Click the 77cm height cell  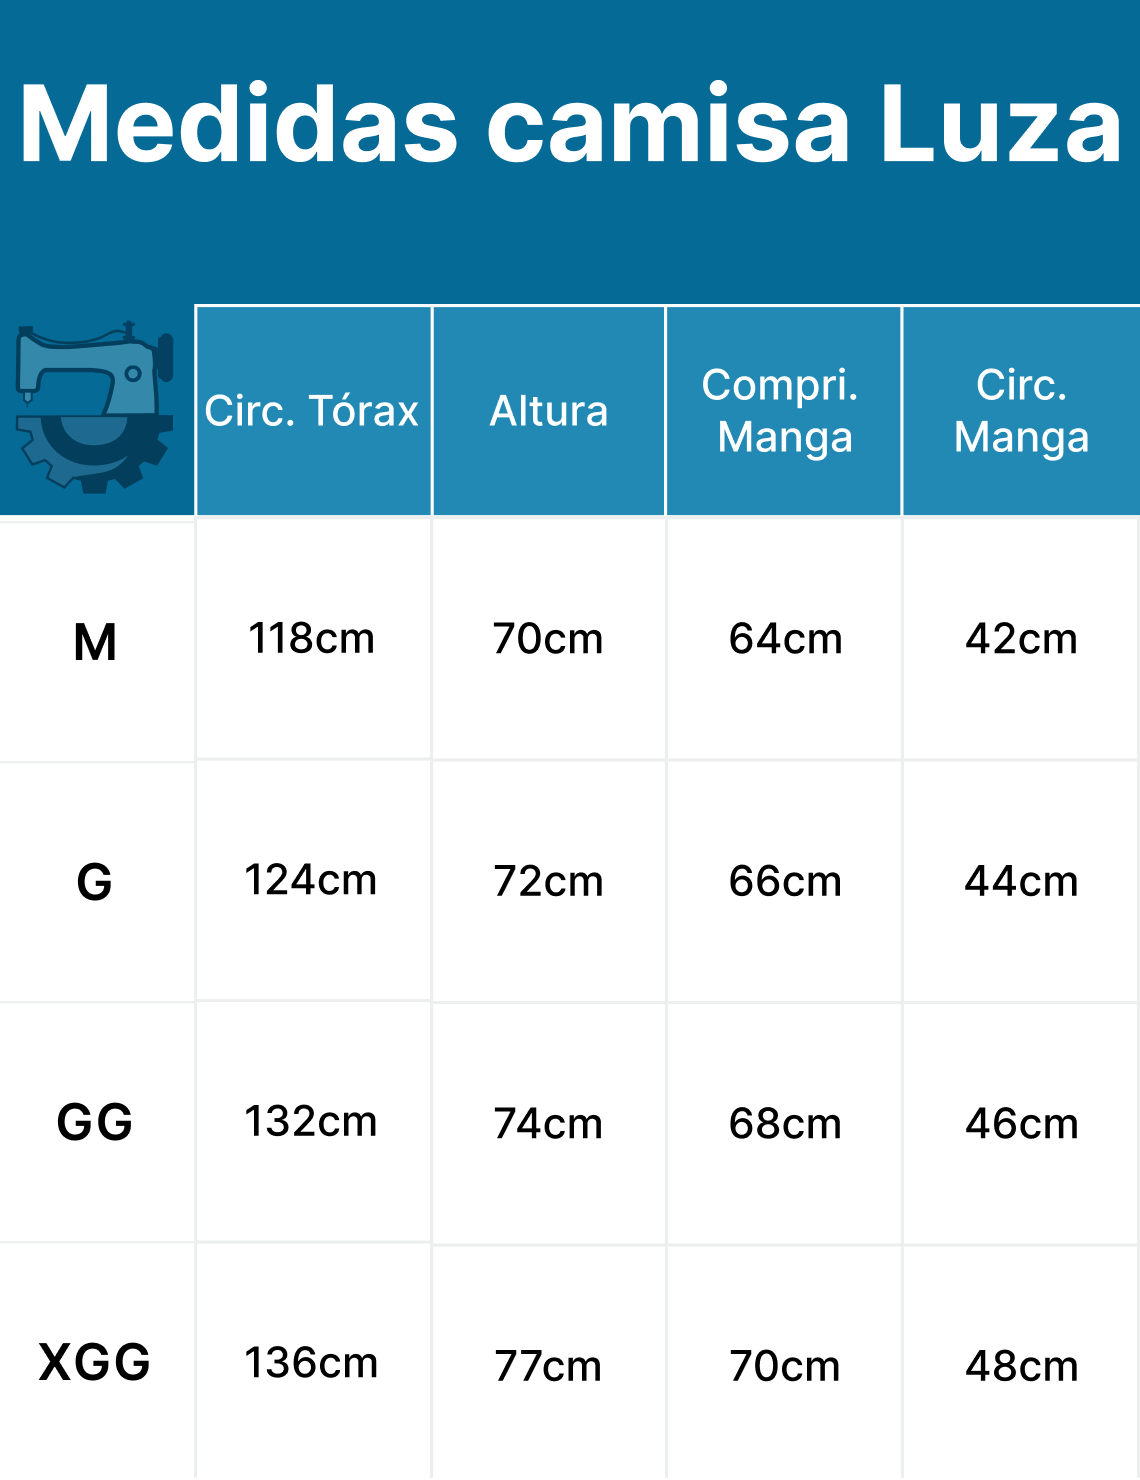tap(549, 1366)
